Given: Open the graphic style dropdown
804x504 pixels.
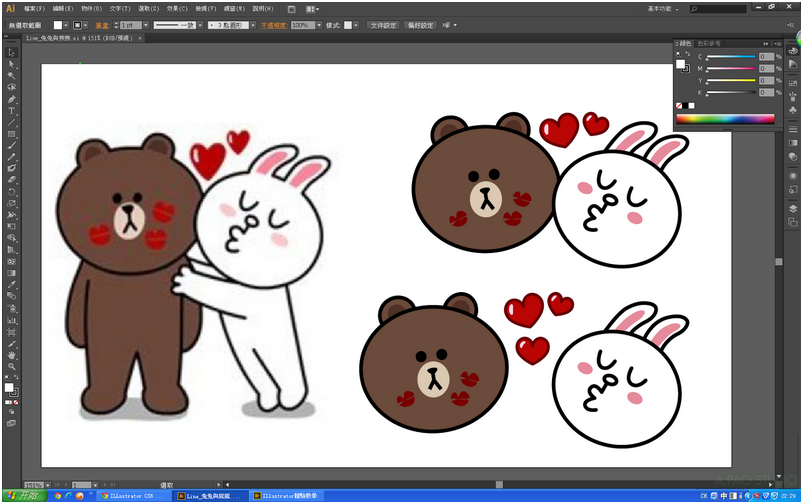Looking at the screenshot, I should click(356, 25).
